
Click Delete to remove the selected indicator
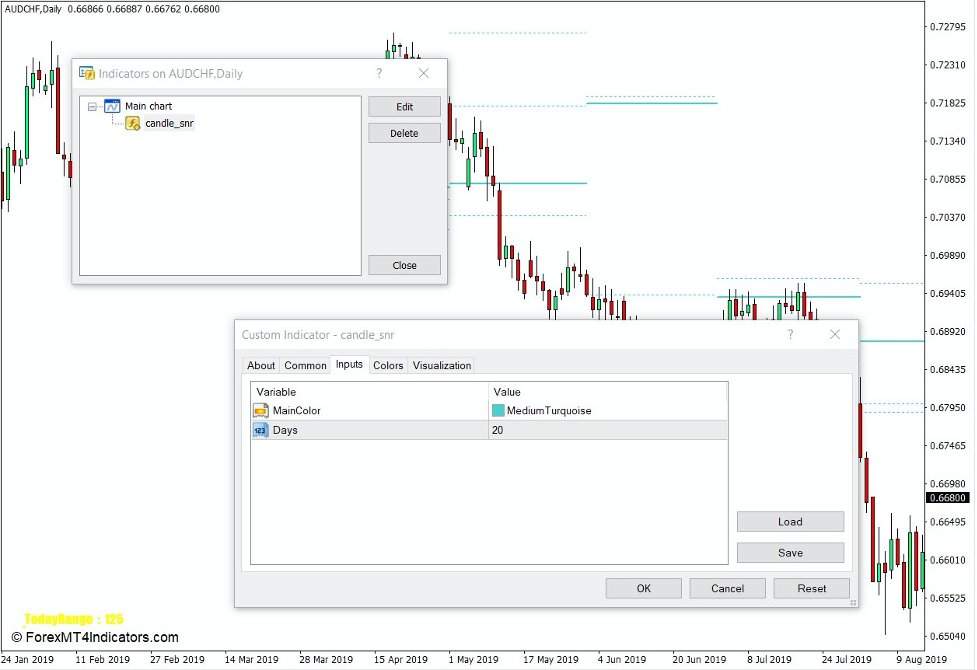[x=404, y=132]
